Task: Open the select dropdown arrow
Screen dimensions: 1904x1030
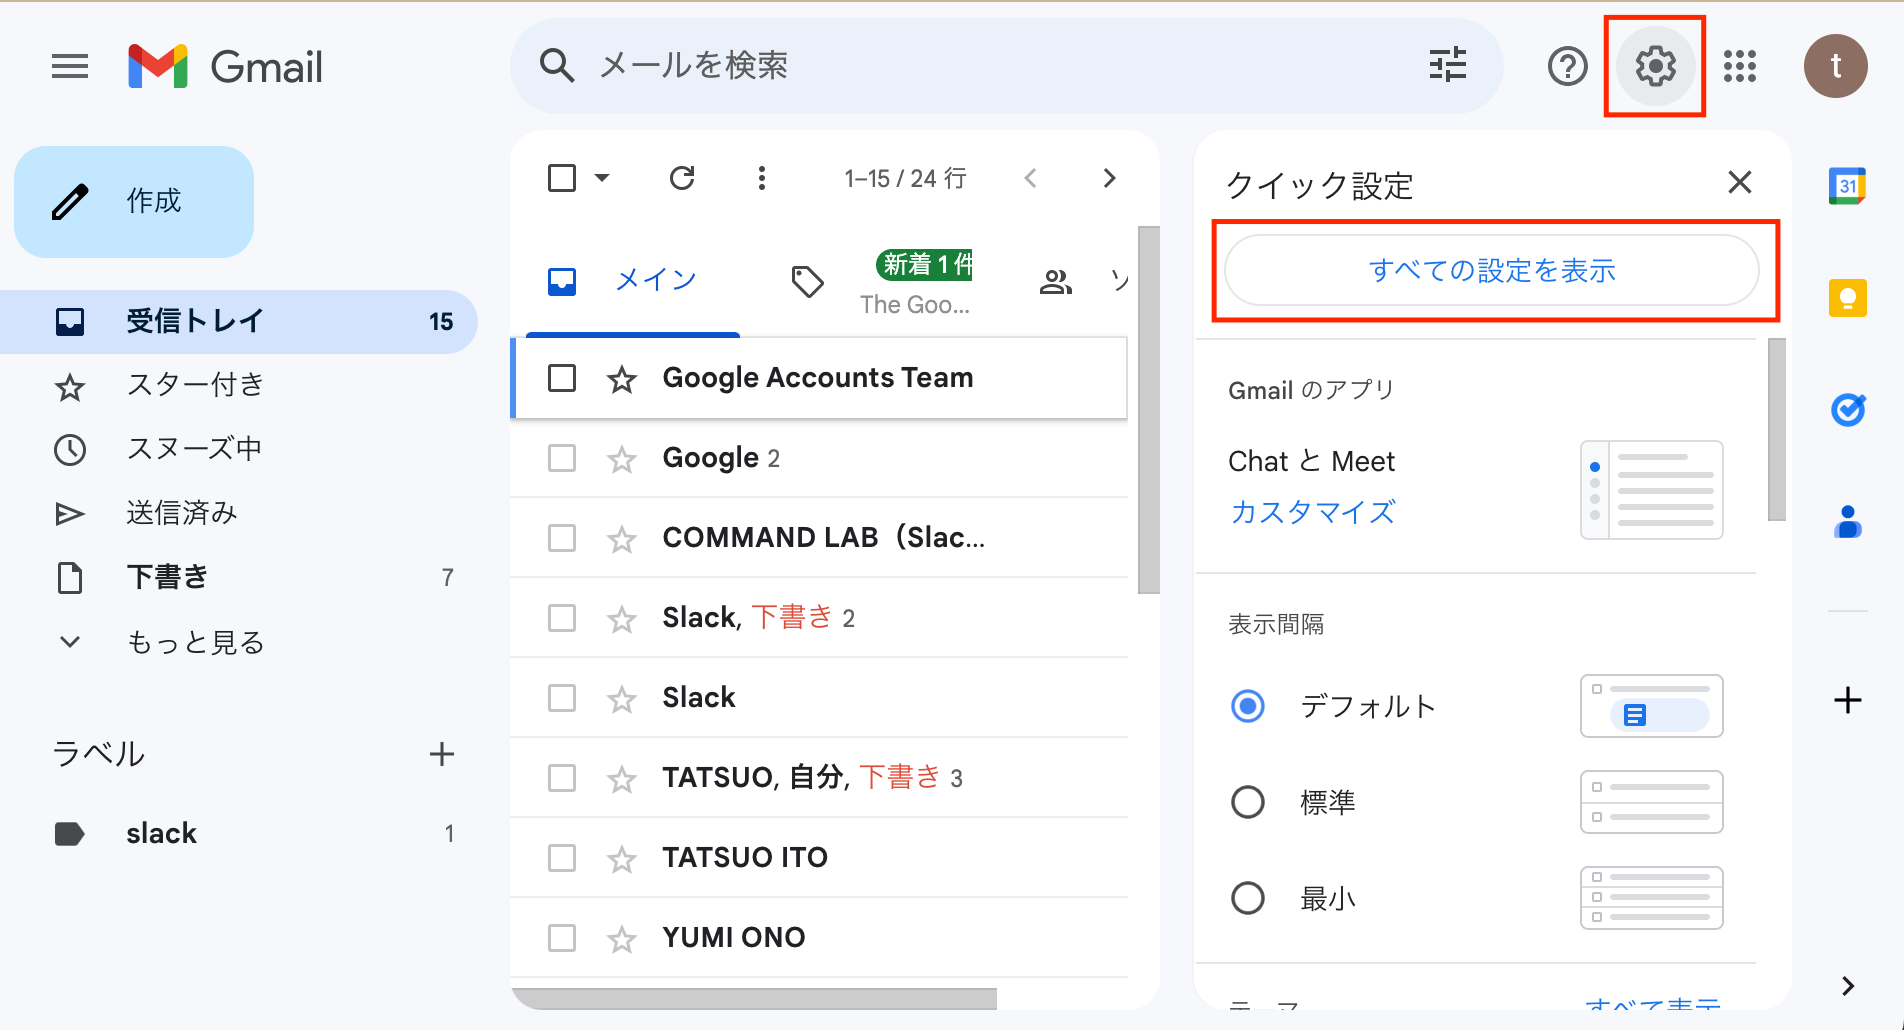Action: (602, 178)
